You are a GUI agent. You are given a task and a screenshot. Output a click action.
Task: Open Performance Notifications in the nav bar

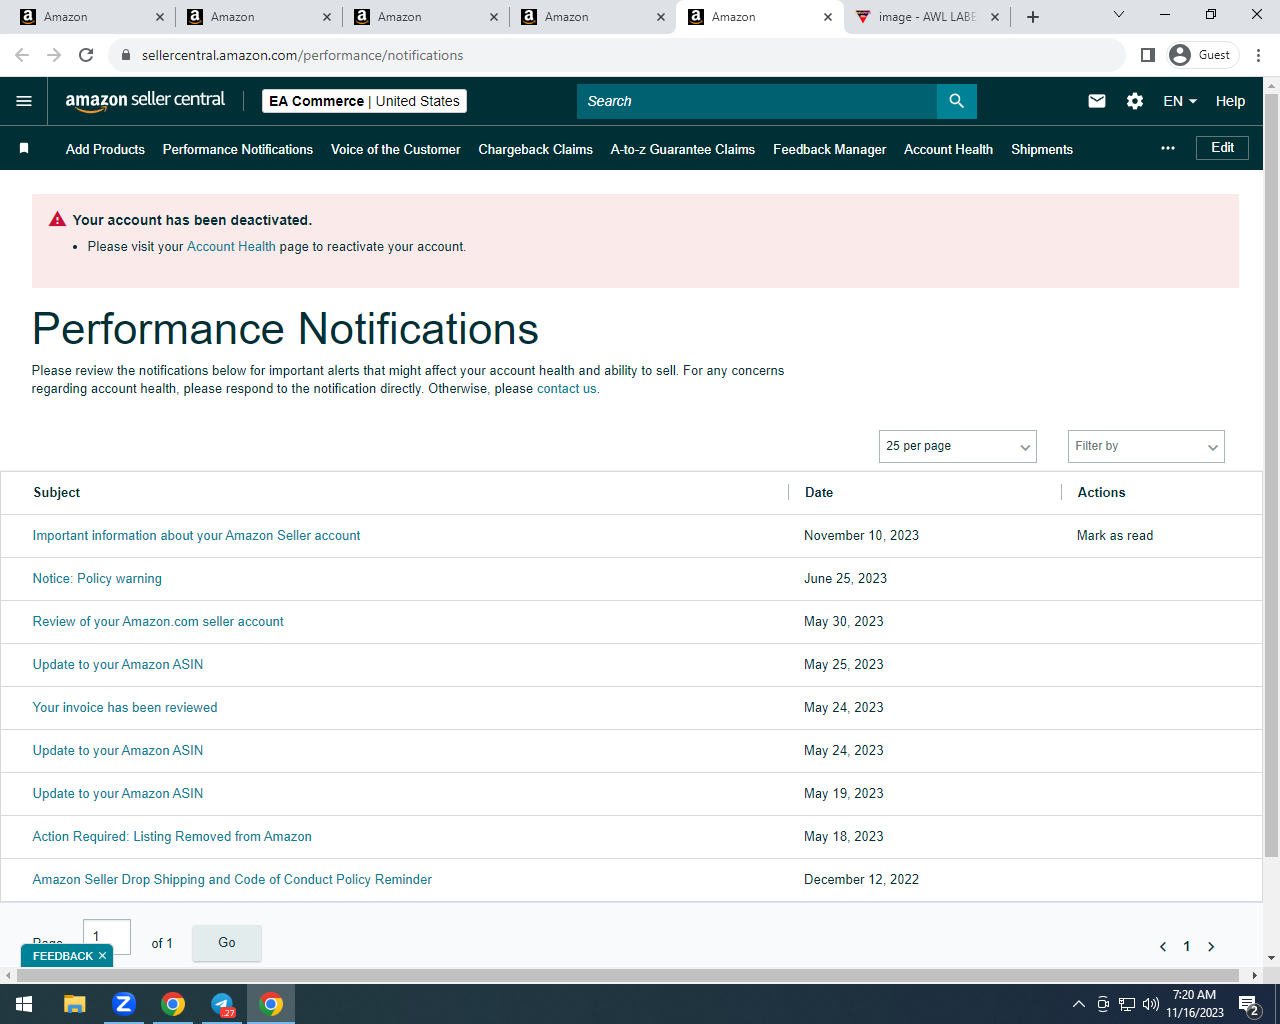[238, 149]
